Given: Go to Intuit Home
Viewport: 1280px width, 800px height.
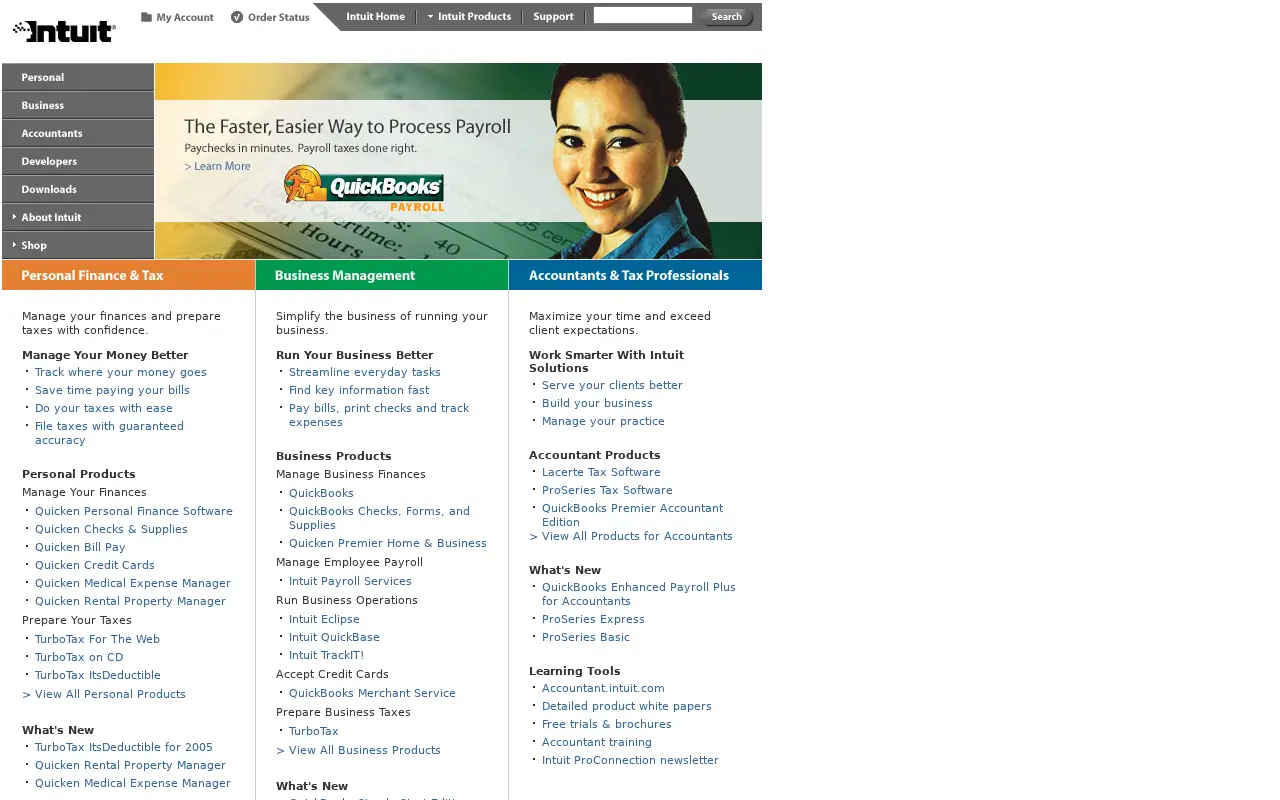Looking at the screenshot, I should [375, 16].
